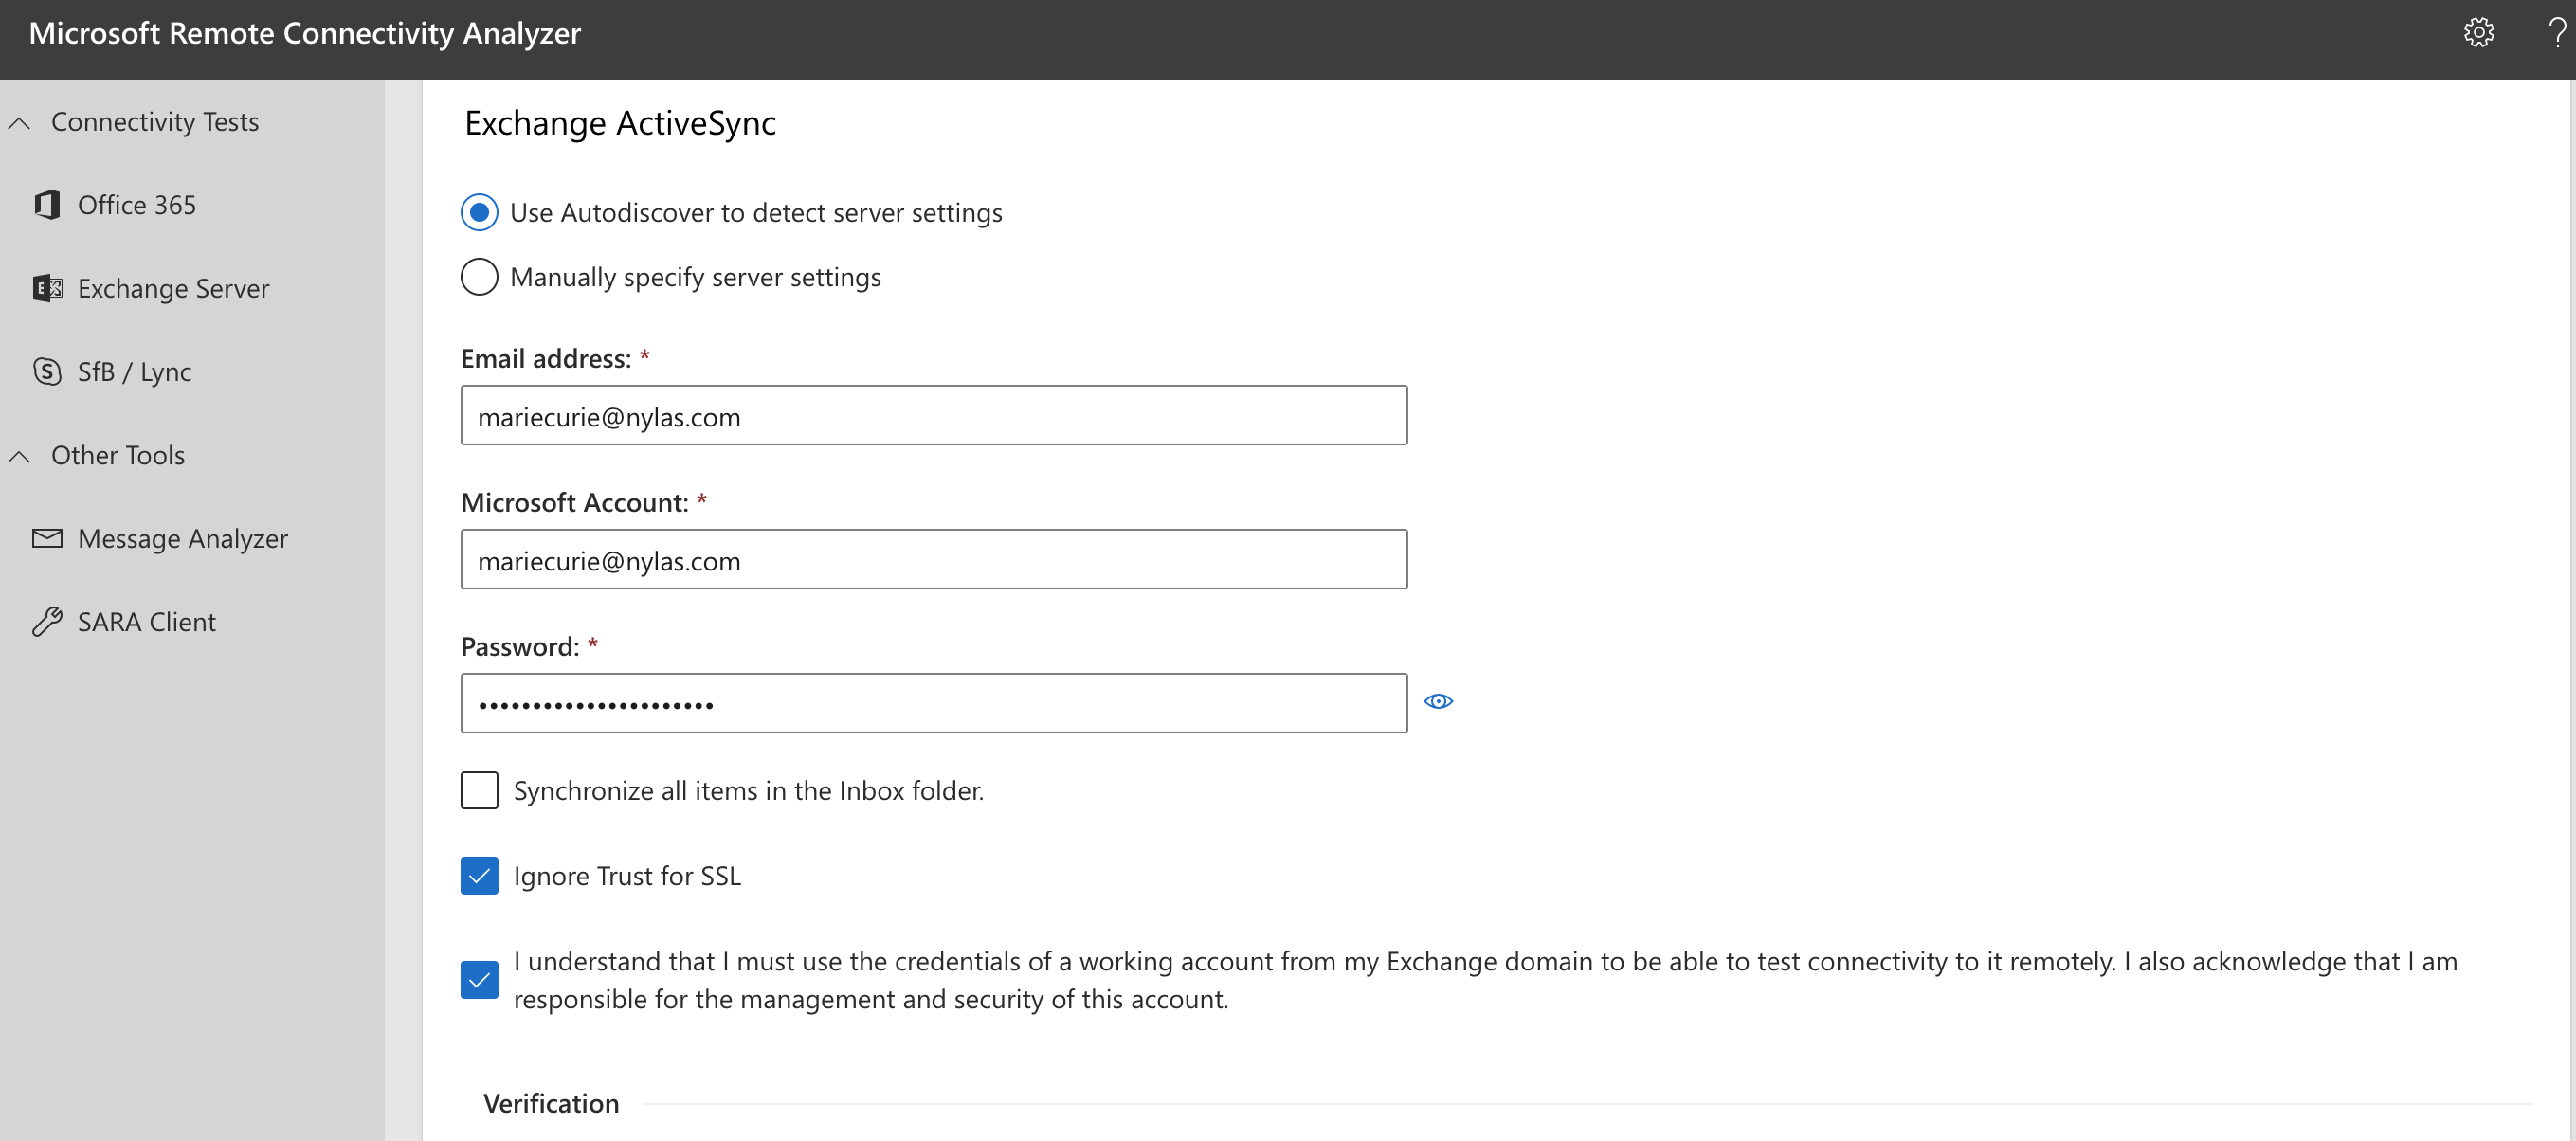Open the SfB / Lync section icon

point(46,371)
